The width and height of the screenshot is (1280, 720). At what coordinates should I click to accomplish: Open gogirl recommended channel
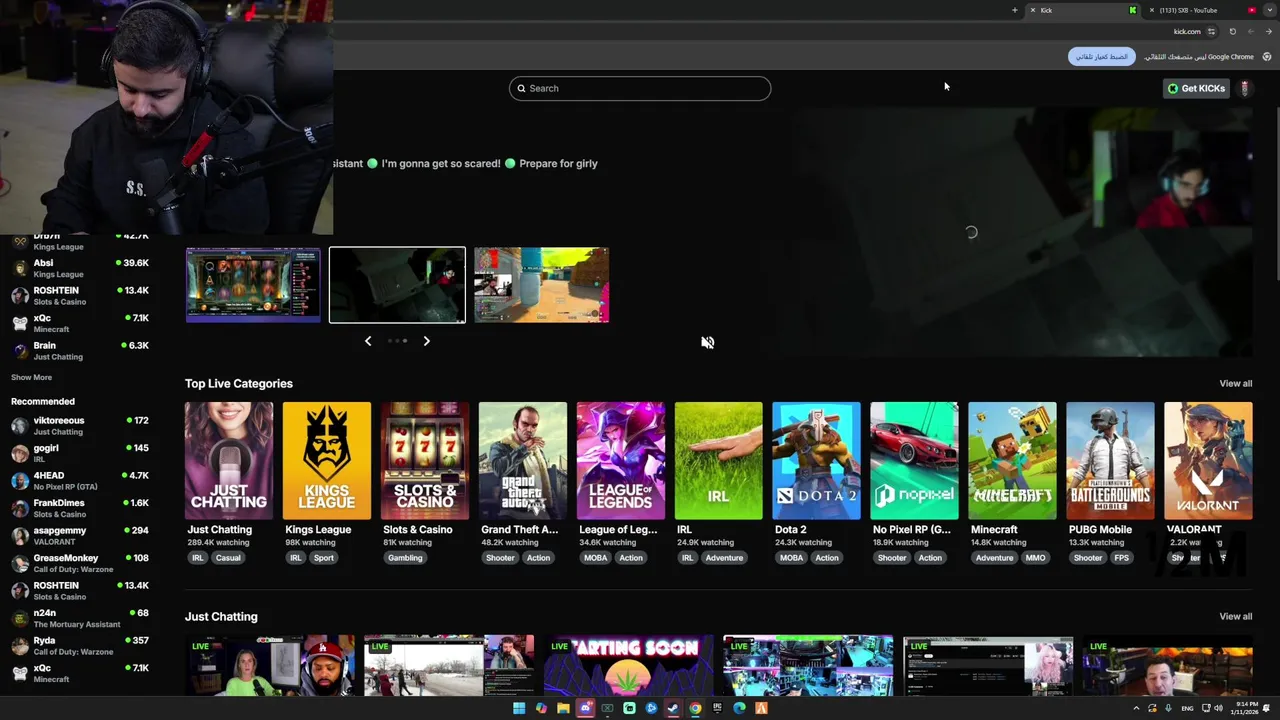(80, 453)
